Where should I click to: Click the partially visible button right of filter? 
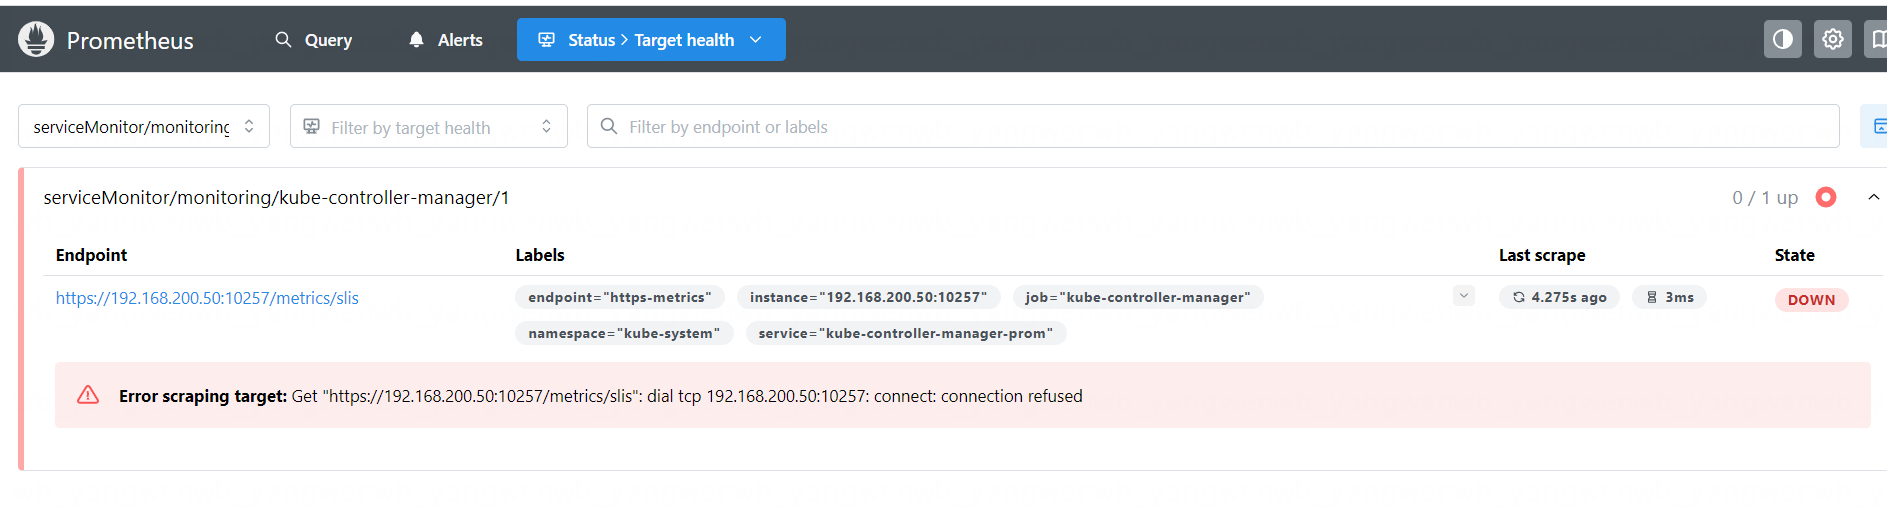pyautogui.click(x=1875, y=127)
